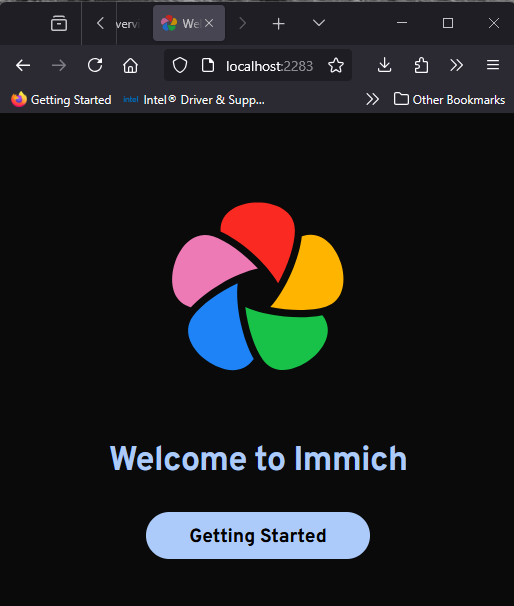The image size is (514, 606).
Task: Open the Firefox hamburger menu
Action: pyautogui.click(x=493, y=65)
